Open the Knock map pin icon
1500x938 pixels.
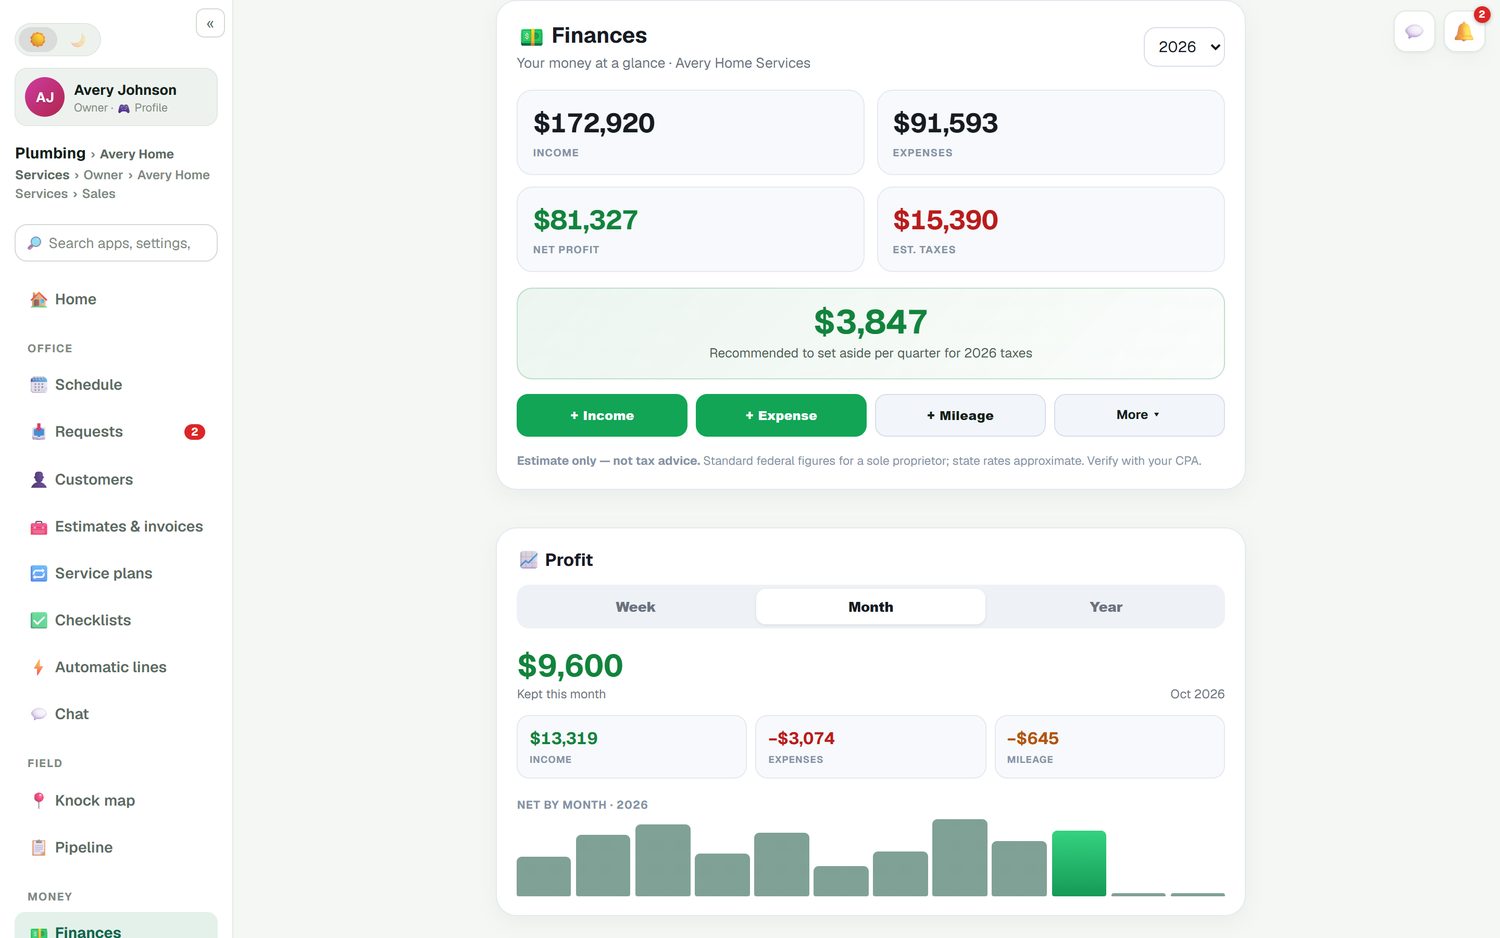click(39, 801)
